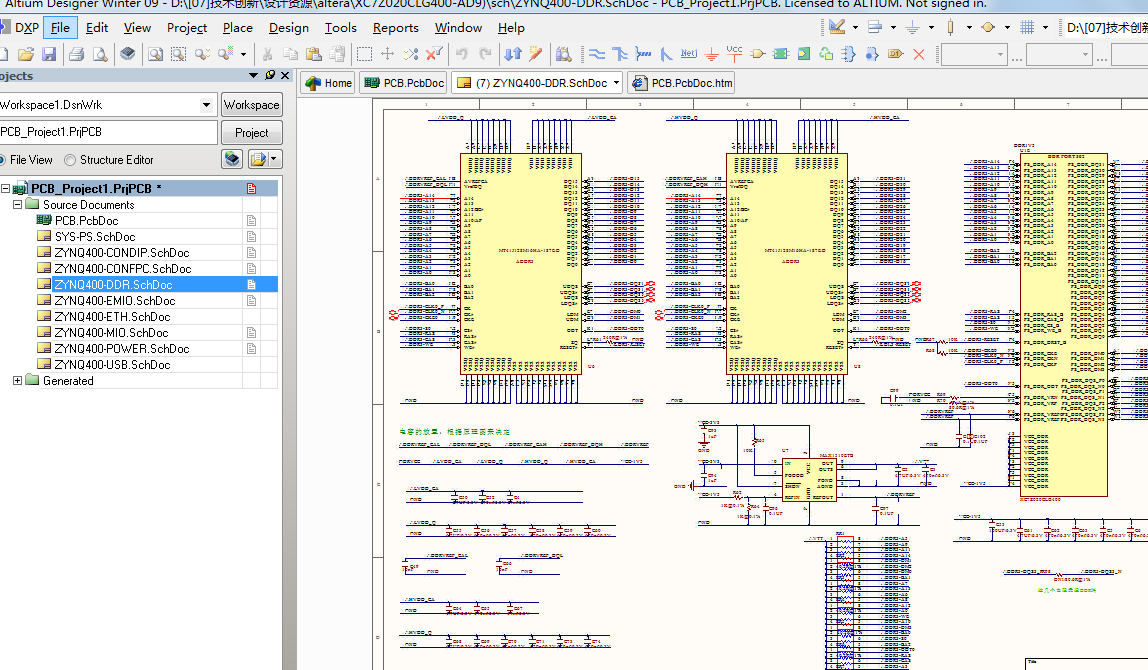
Task: Switch to the PCB.PcbDoc tab
Action: click(403, 83)
